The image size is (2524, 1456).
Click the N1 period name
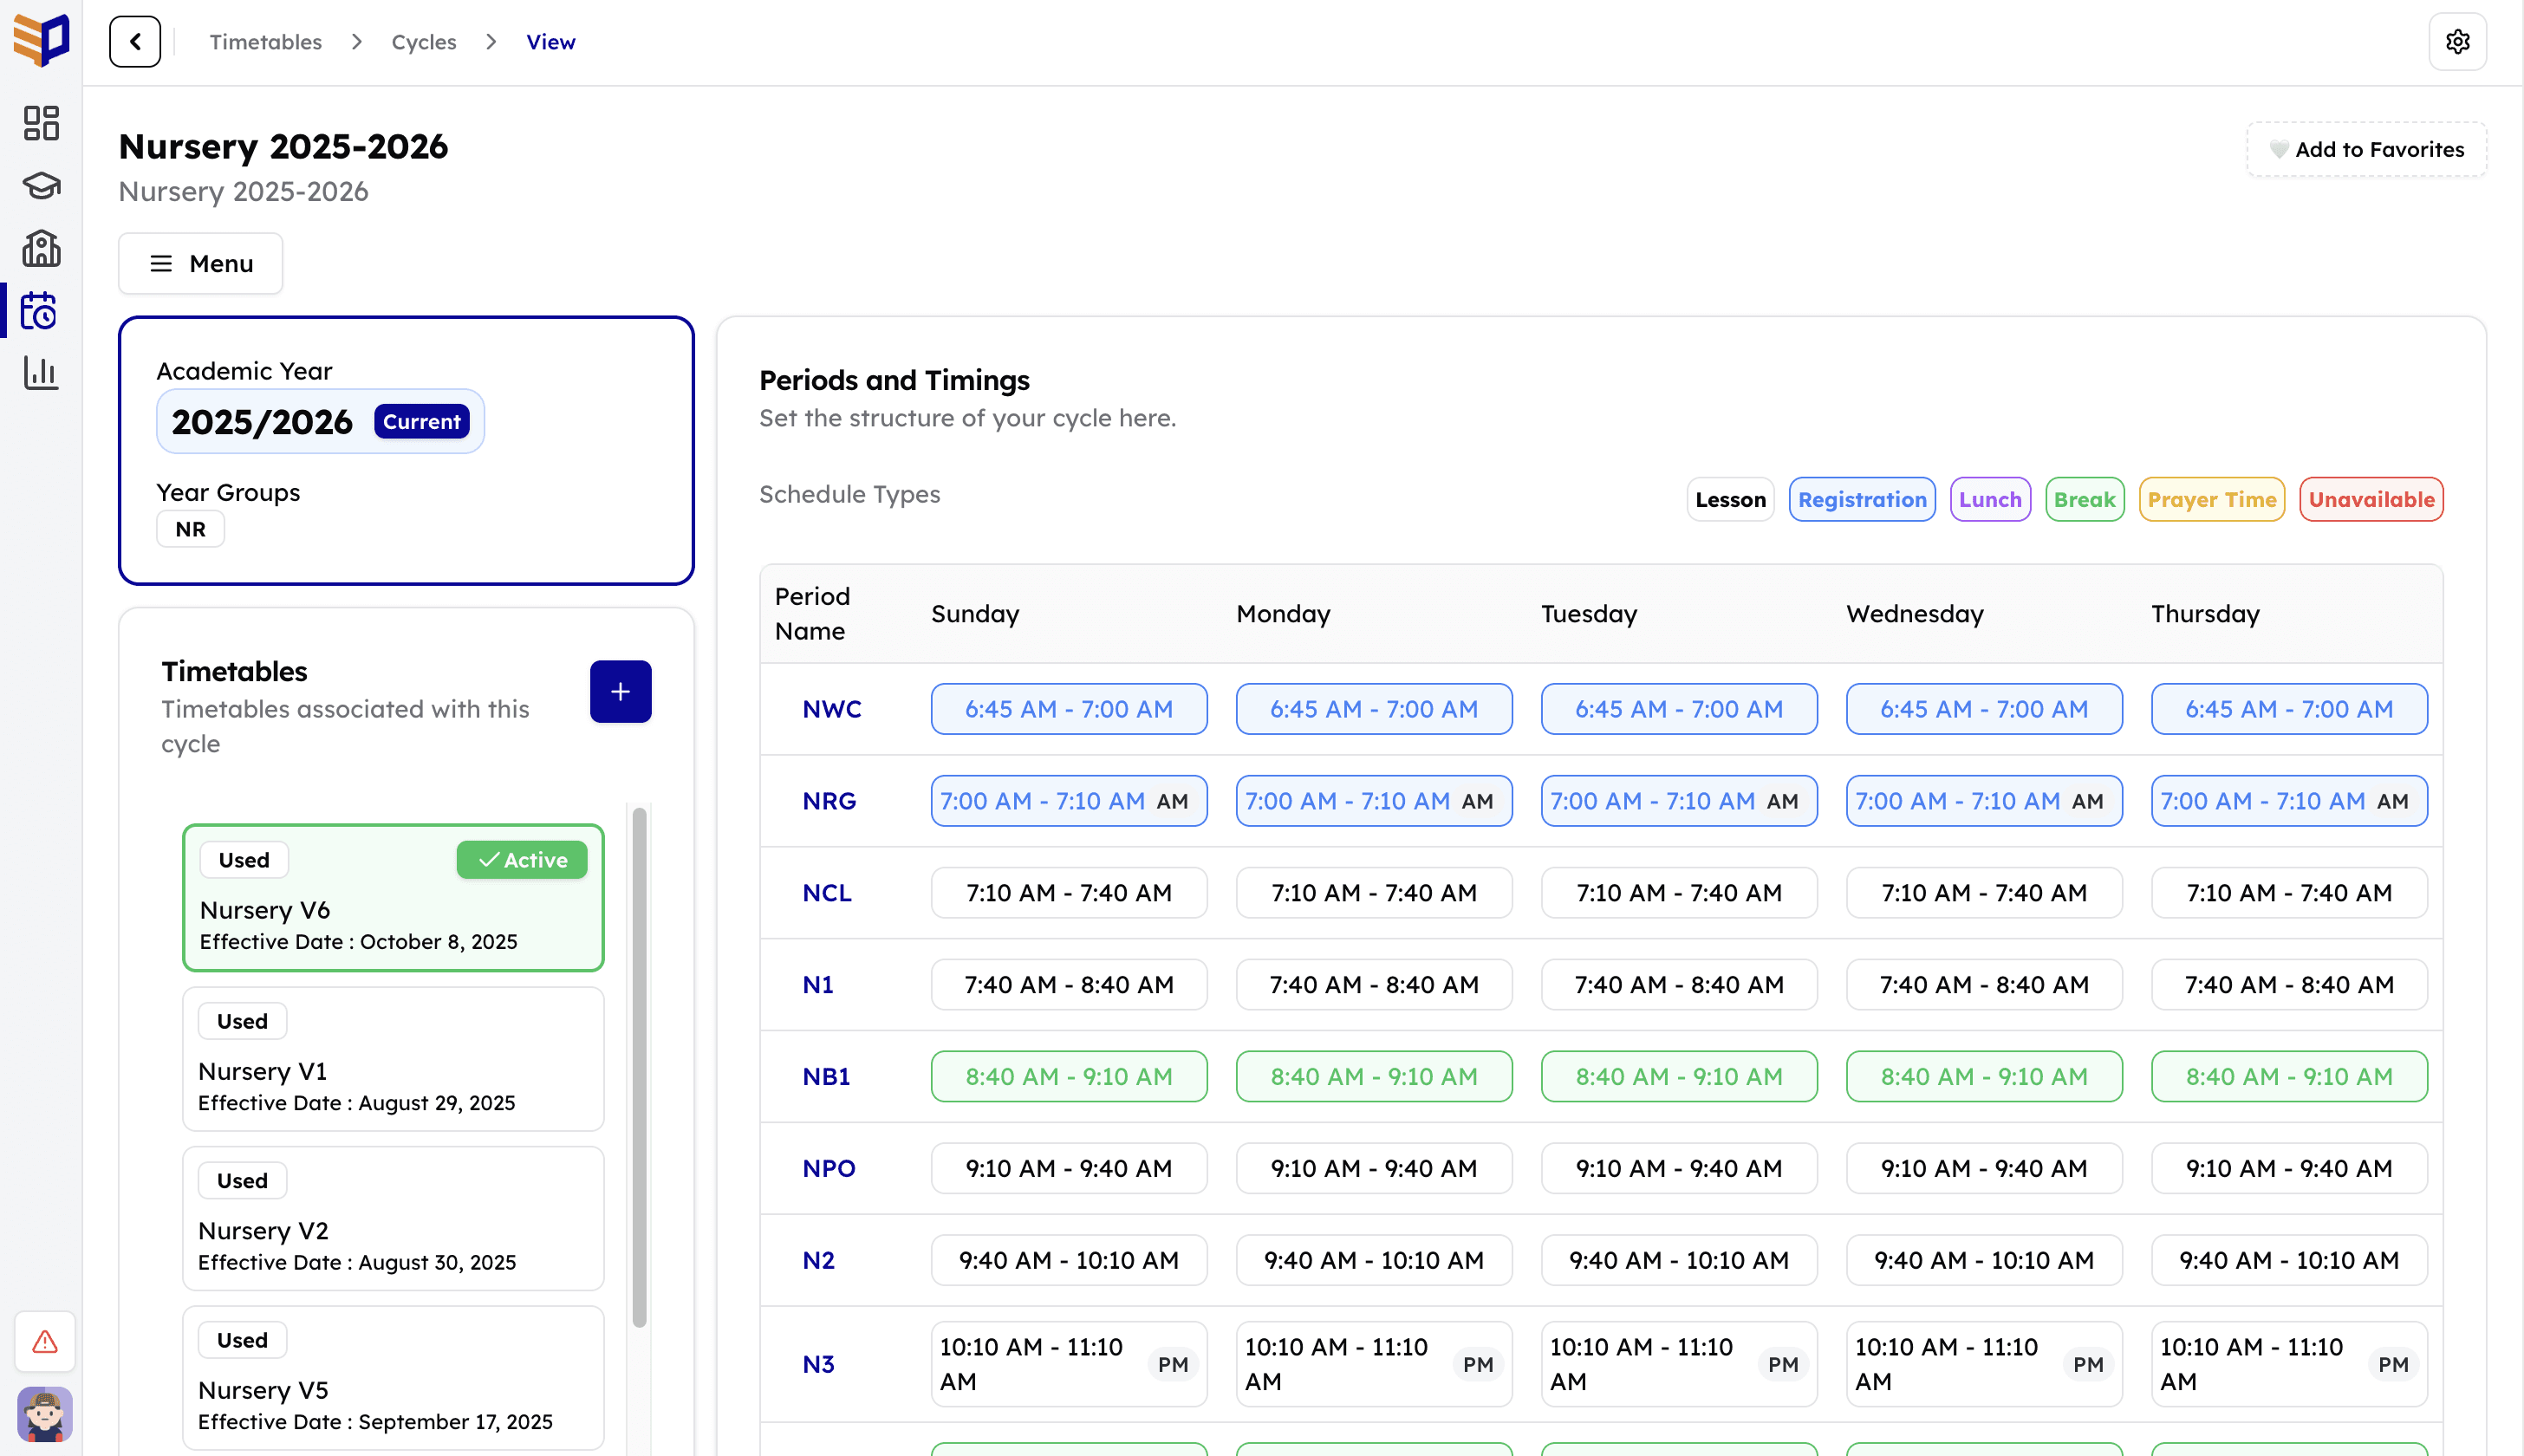818,985
